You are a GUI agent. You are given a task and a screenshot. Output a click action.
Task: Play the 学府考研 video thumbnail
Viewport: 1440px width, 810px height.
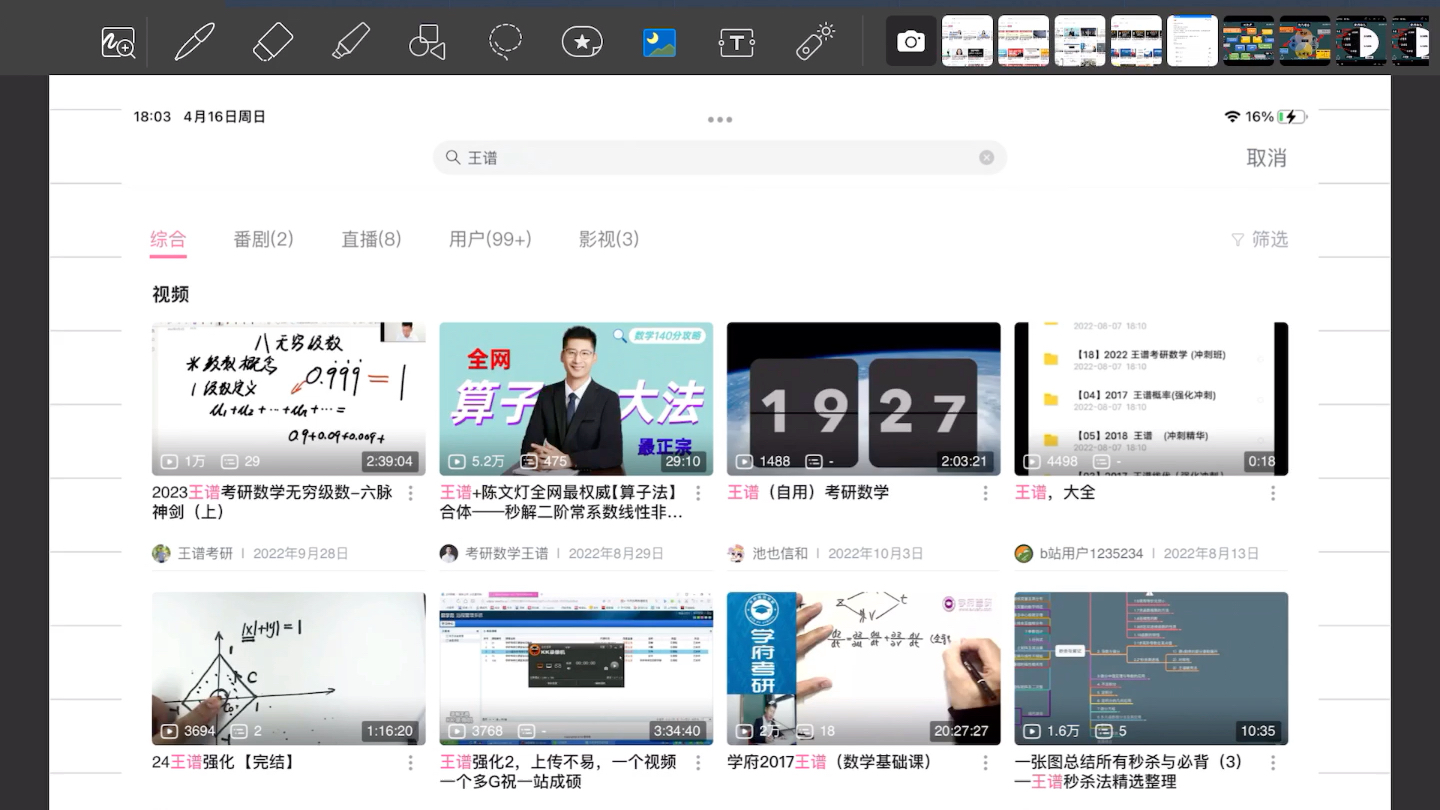coord(864,669)
